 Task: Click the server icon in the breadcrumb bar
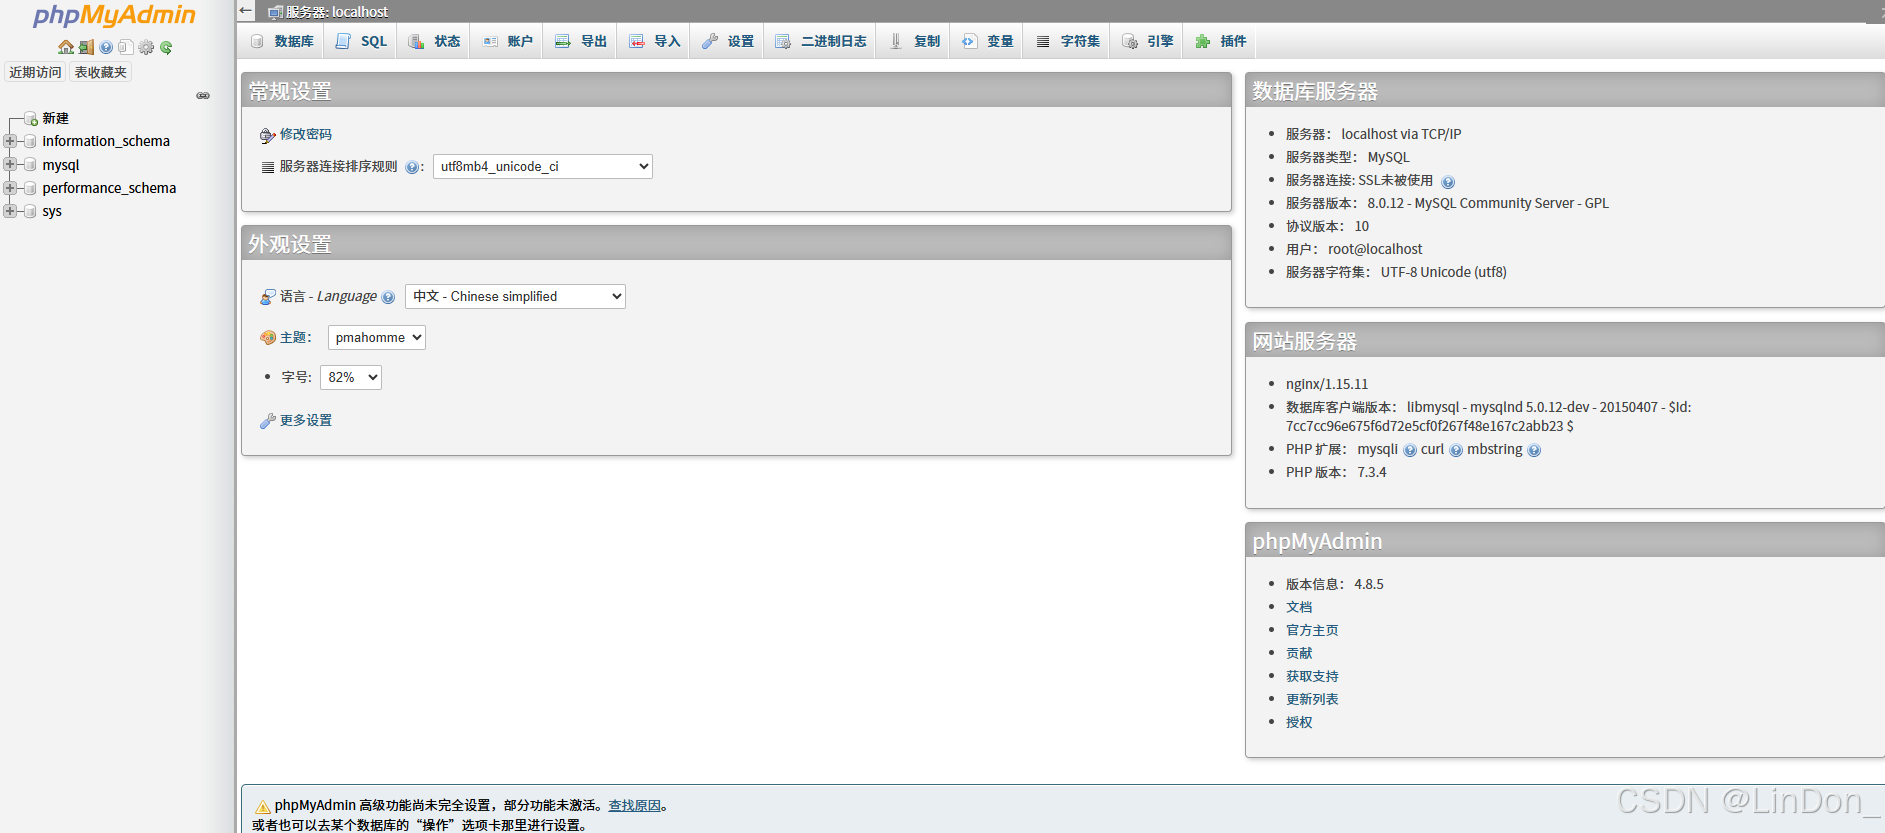tap(275, 12)
